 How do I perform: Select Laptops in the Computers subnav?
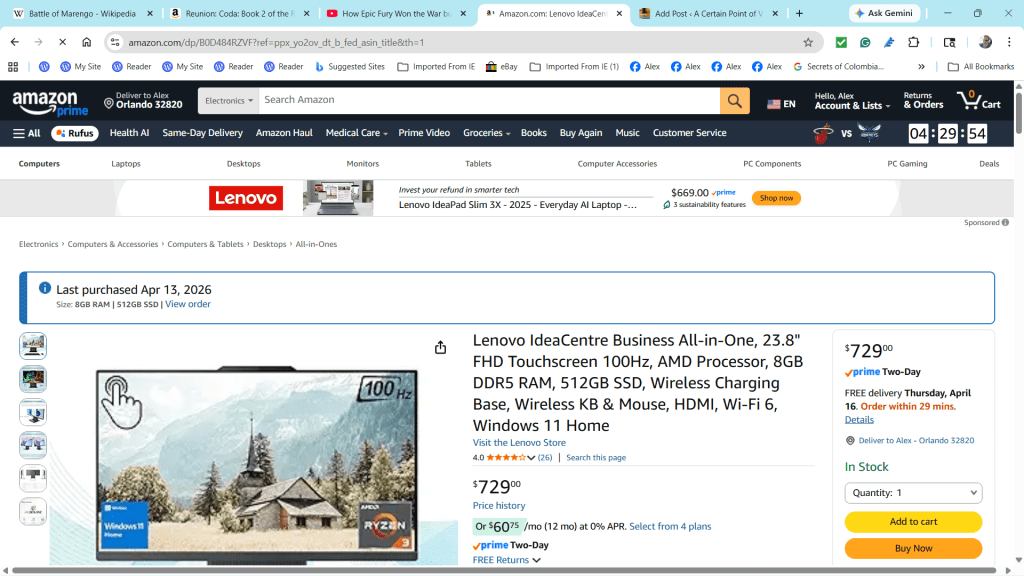pyautogui.click(x=126, y=164)
